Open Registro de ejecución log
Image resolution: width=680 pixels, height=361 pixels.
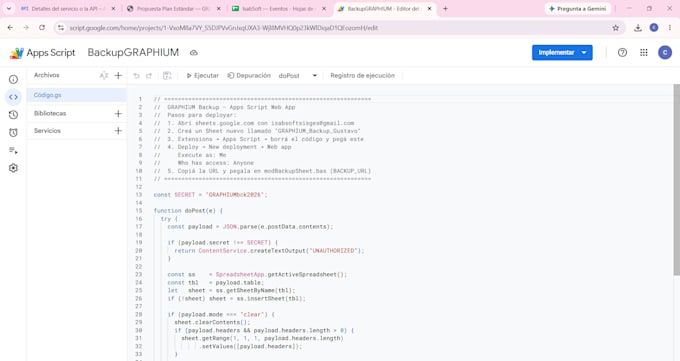click(x=363, y=75)
